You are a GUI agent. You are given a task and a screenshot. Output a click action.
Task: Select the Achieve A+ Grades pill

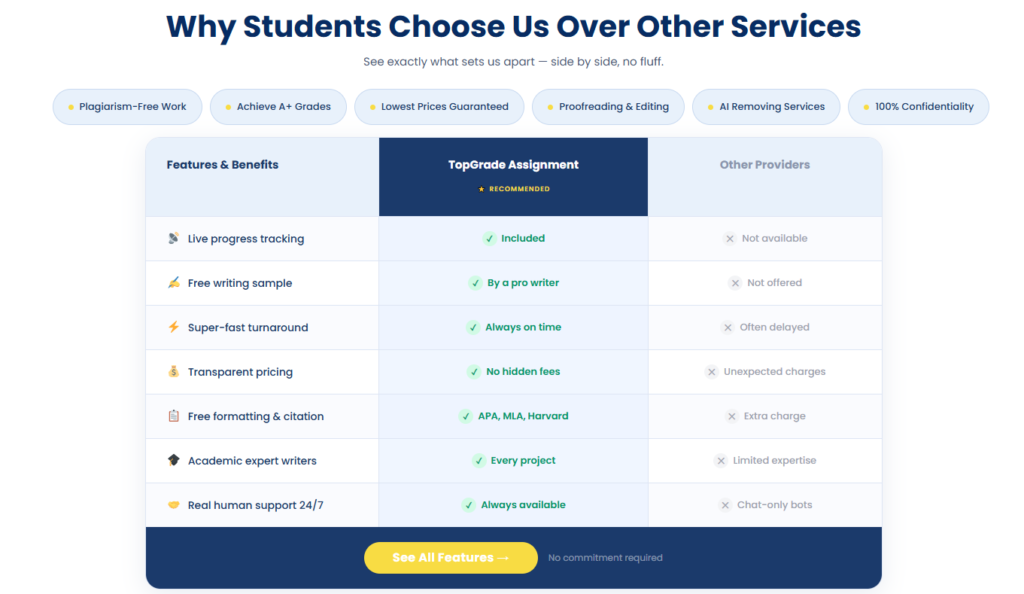pyautogui.click(x=278, y=107)
